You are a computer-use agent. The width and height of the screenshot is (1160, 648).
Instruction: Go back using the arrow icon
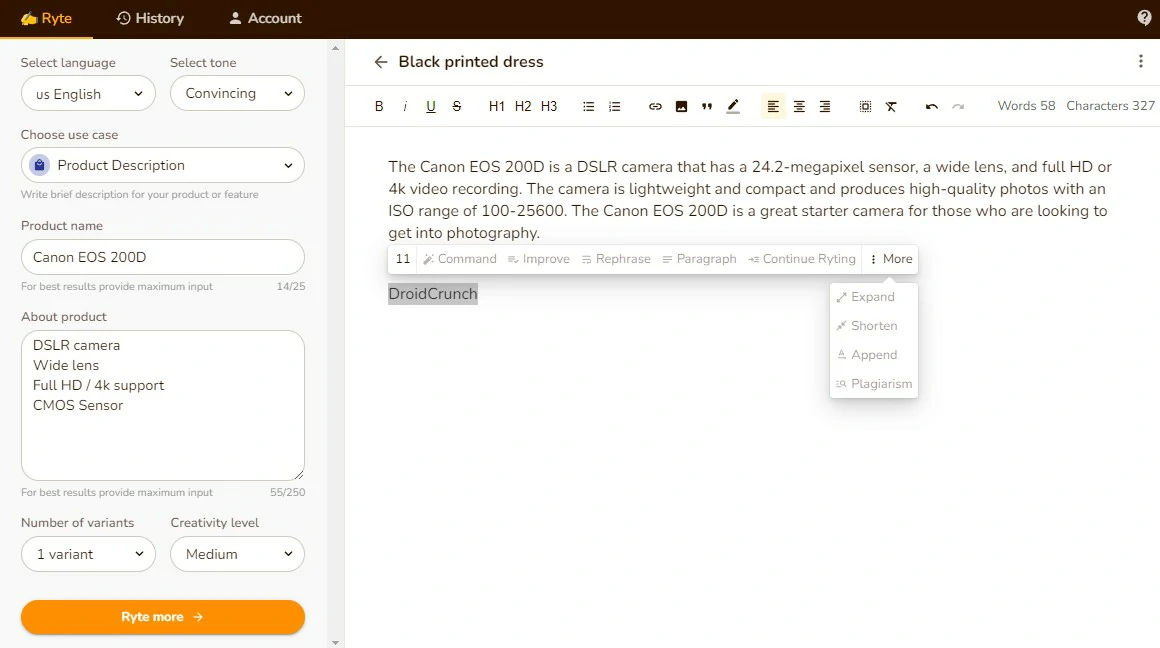(380, 62)
